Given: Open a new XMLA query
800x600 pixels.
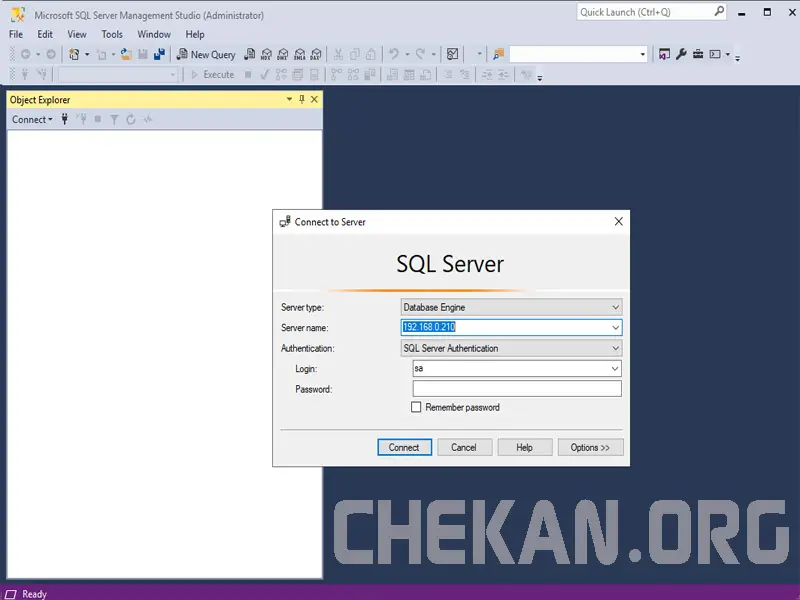Looking at the screenshot, I should [299, 54].
